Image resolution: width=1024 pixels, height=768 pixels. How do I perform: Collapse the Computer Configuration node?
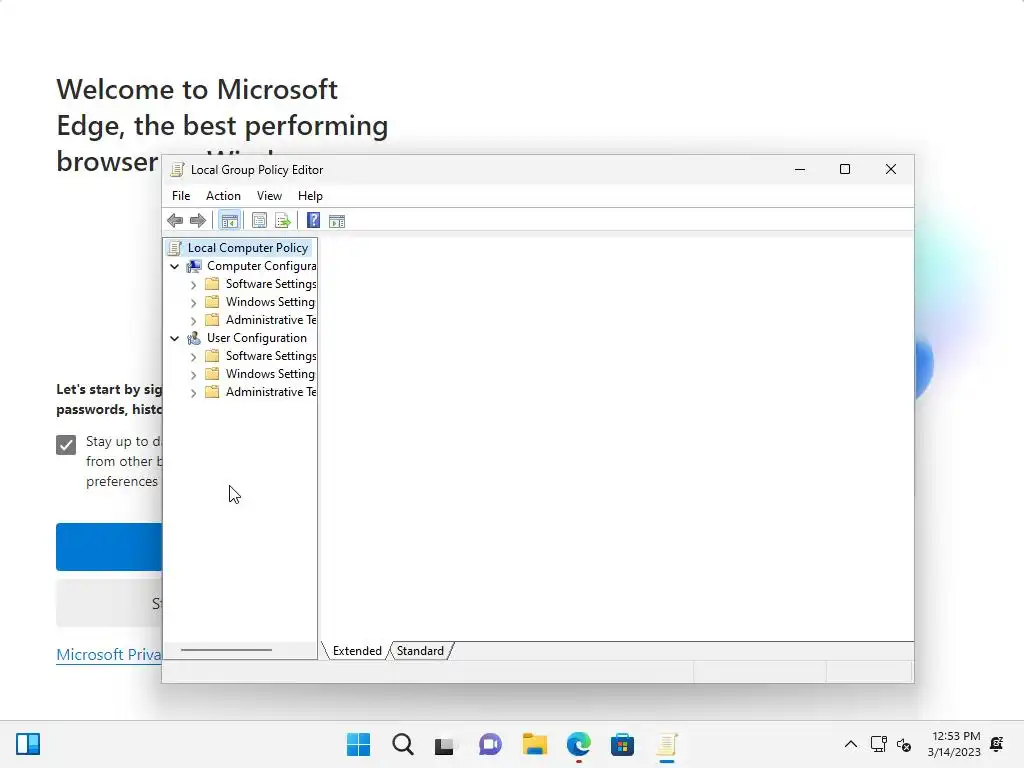tap(174, 266)
